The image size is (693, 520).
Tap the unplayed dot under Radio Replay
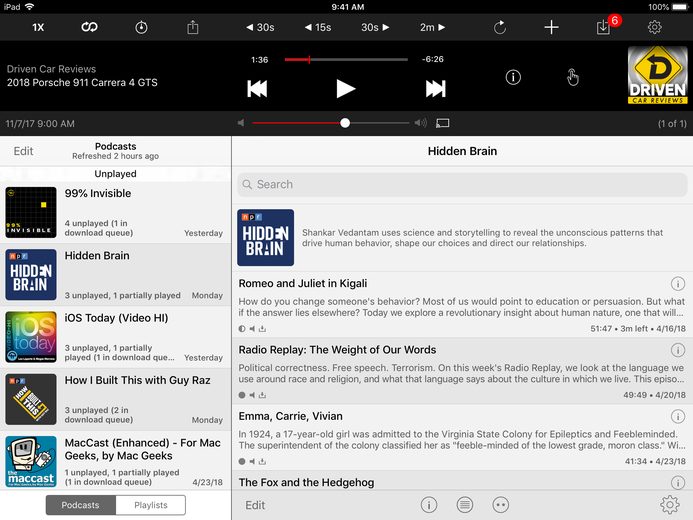click(242, 395)
